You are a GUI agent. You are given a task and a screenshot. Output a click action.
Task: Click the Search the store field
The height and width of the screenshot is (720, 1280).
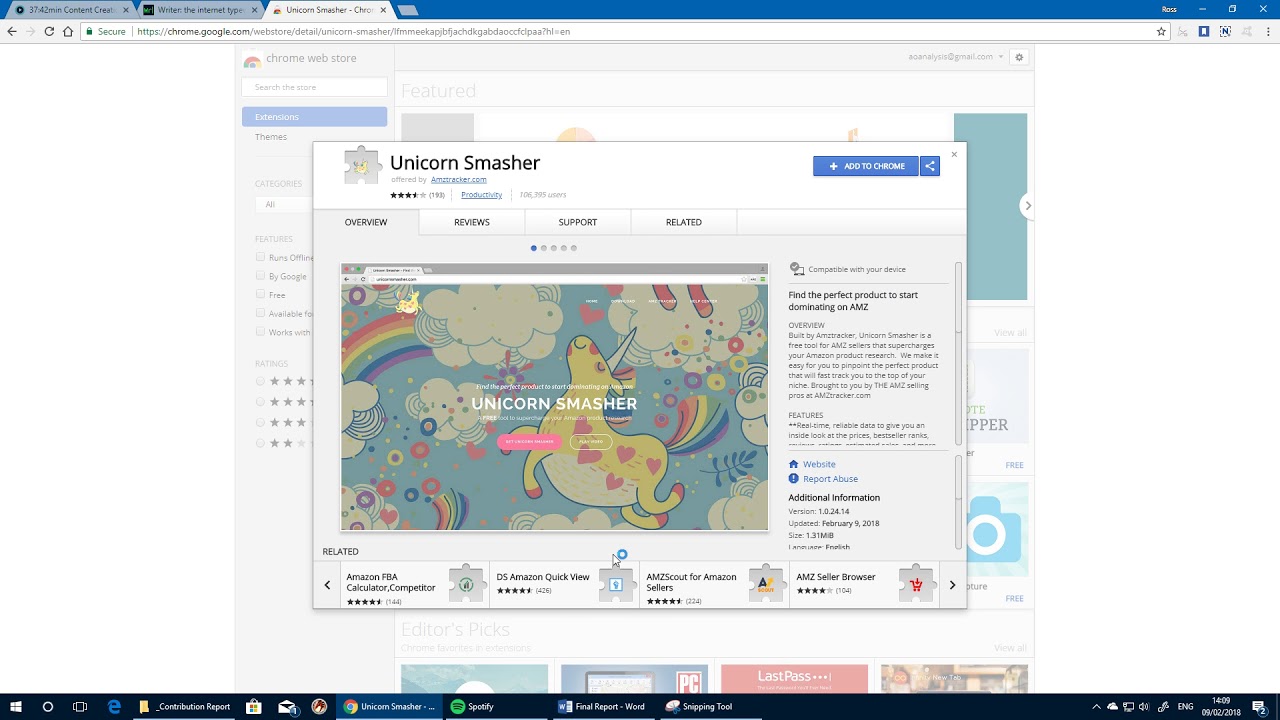point(314,87)
